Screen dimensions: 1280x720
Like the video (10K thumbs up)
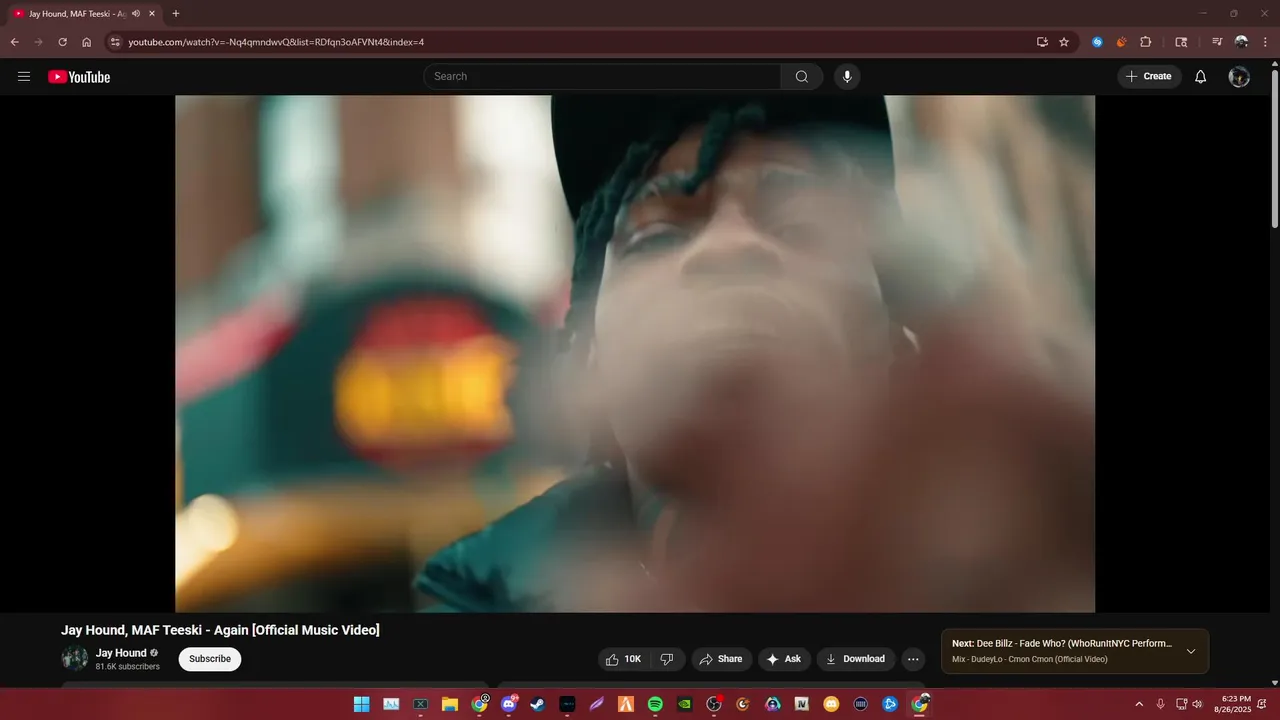click(x=624, y=659)
